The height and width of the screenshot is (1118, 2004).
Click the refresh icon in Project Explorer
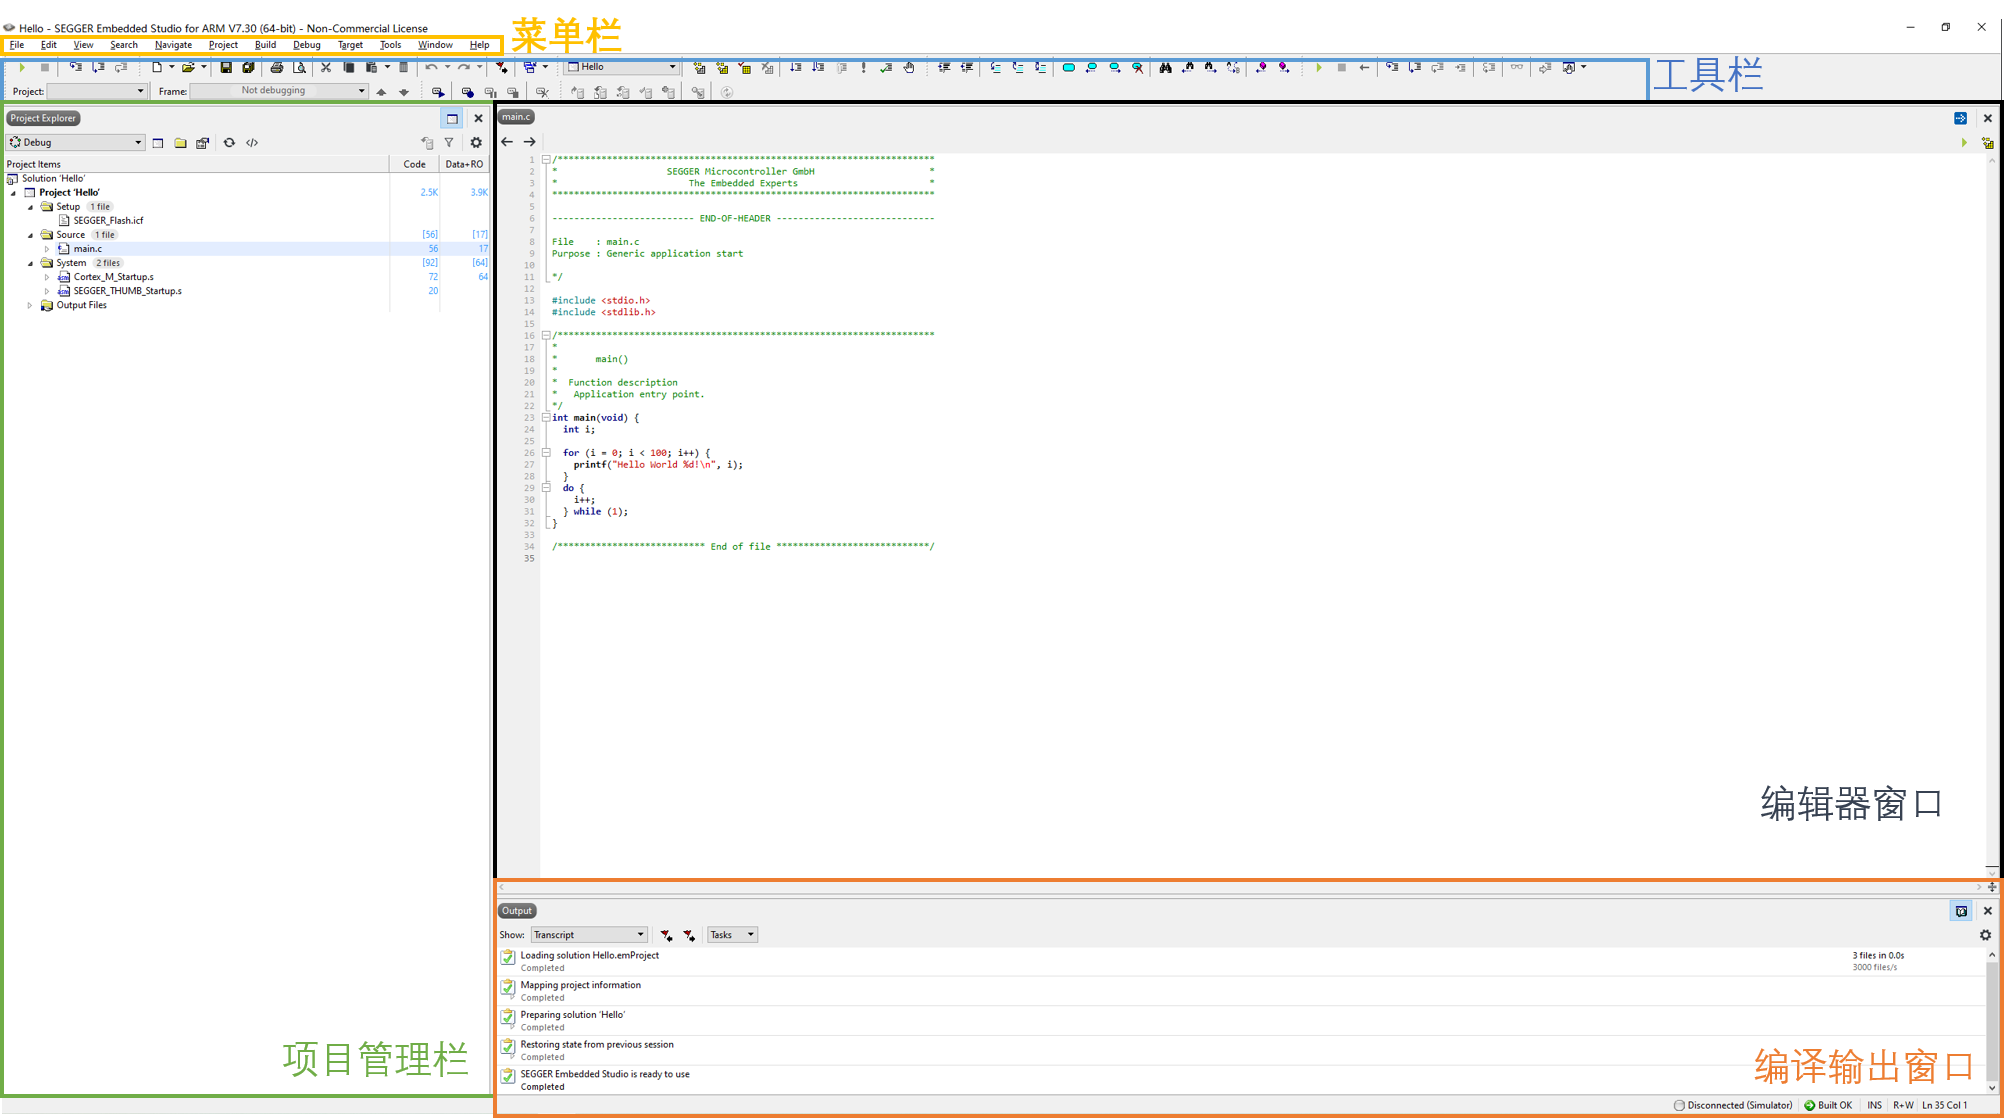229,143
